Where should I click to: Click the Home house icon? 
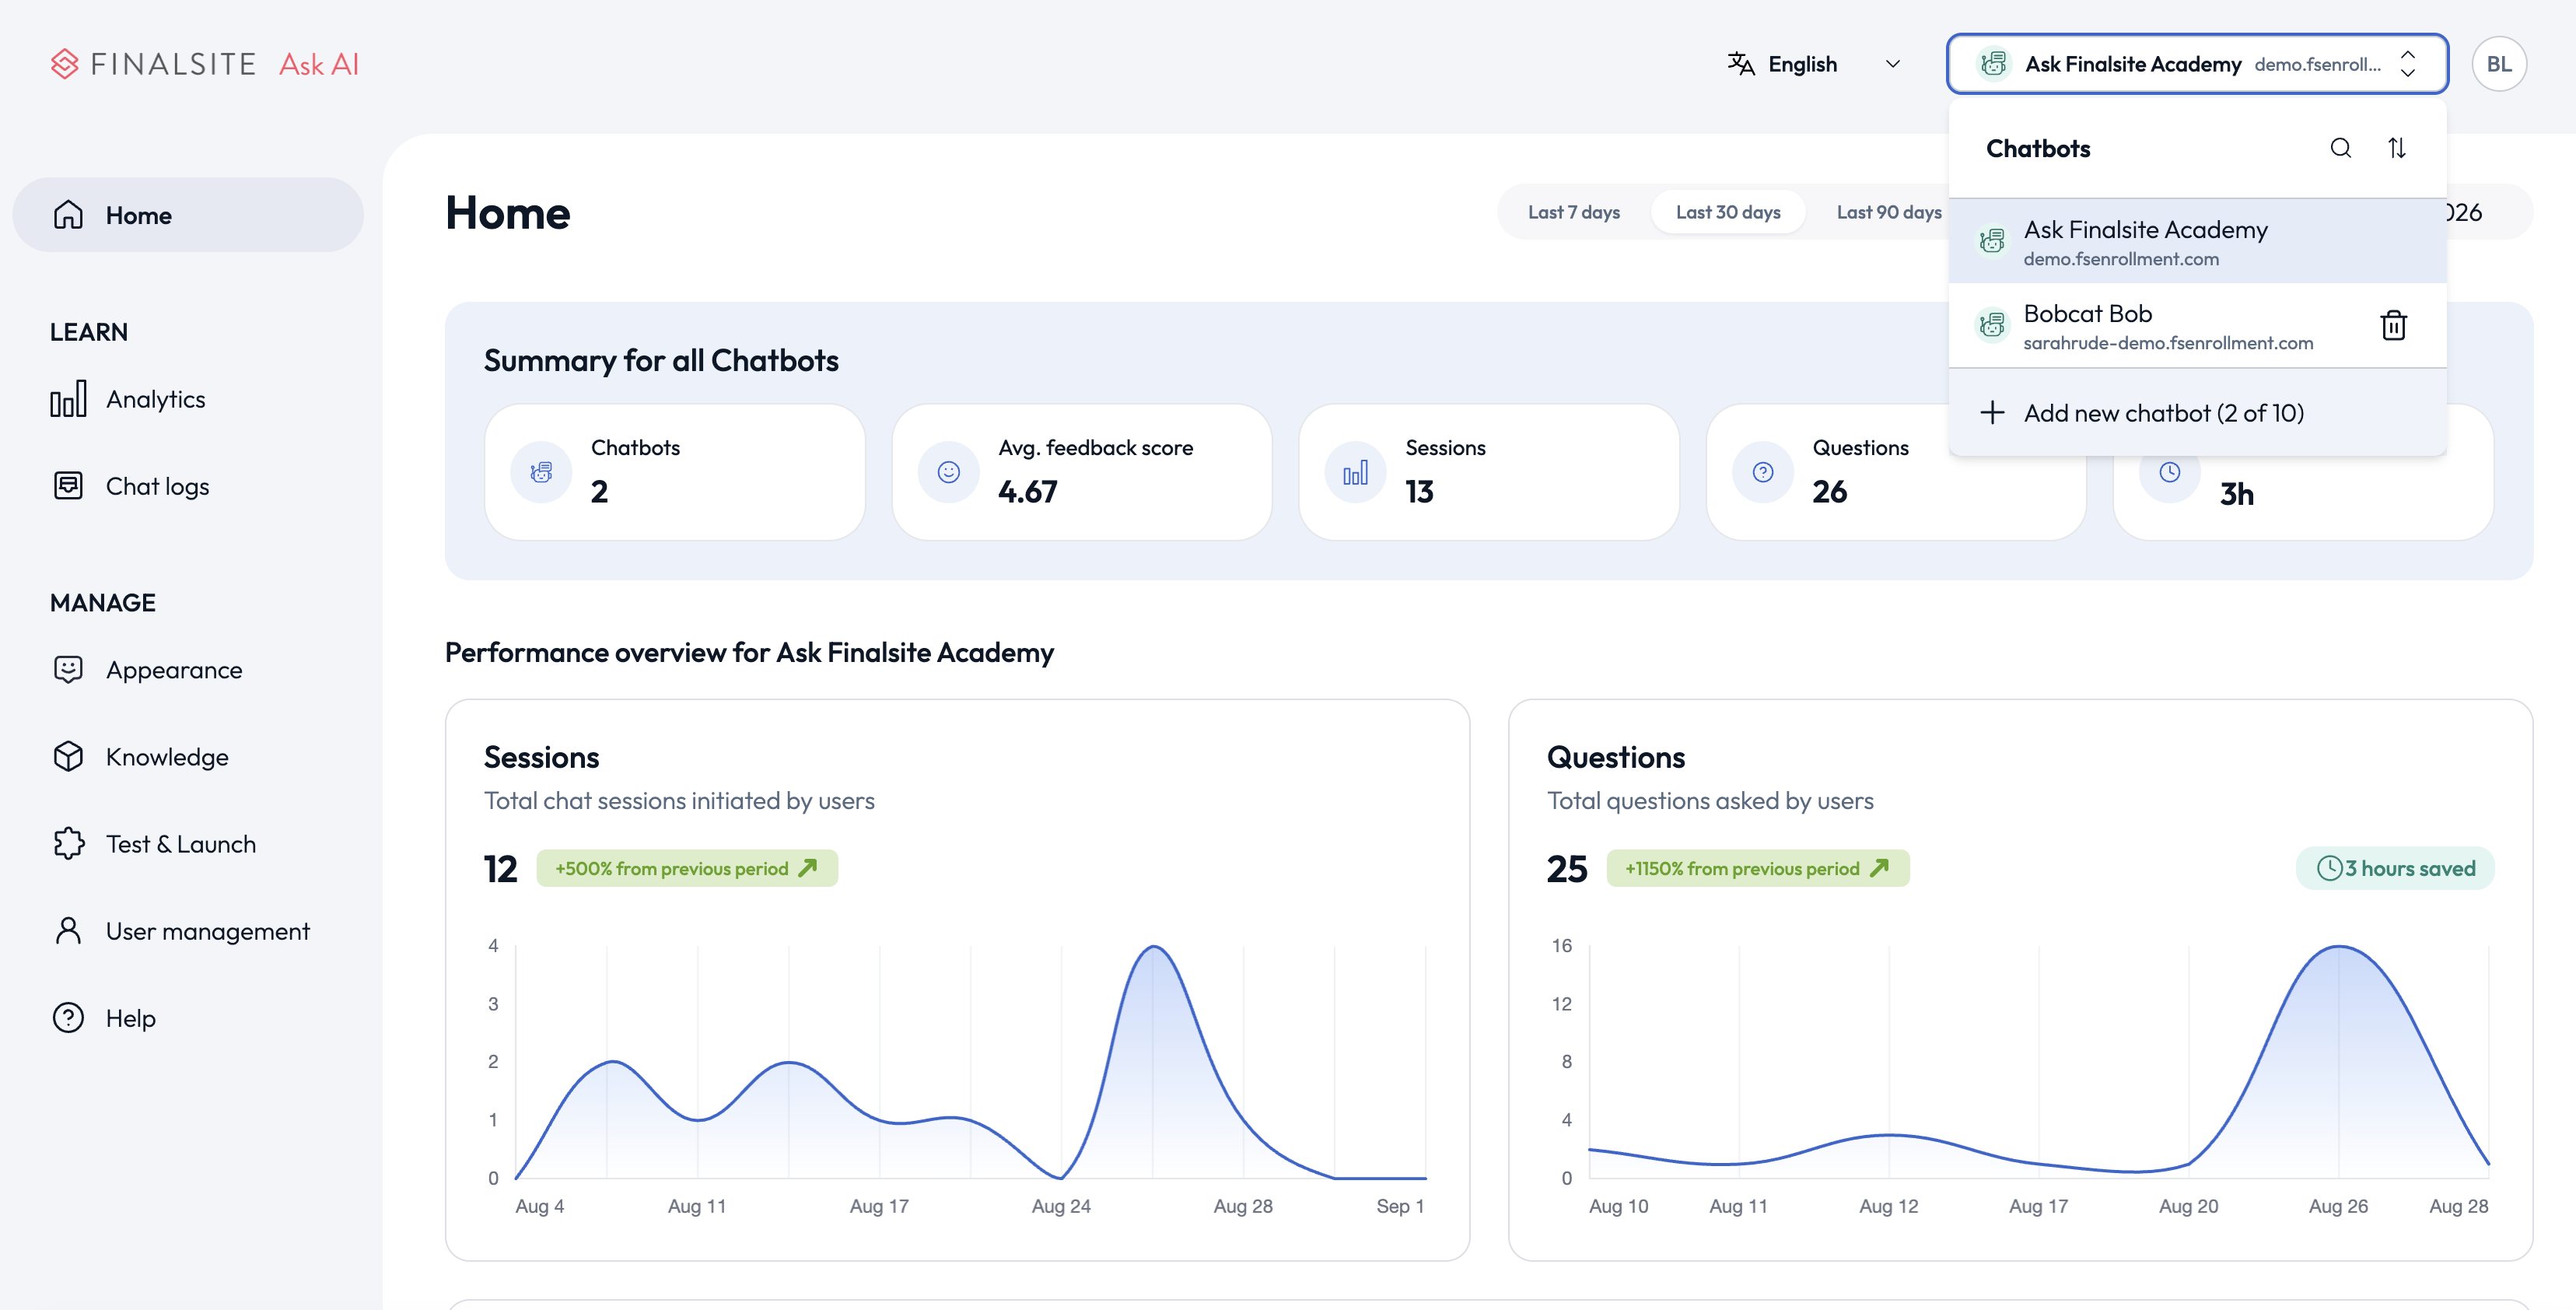(68, 214)
